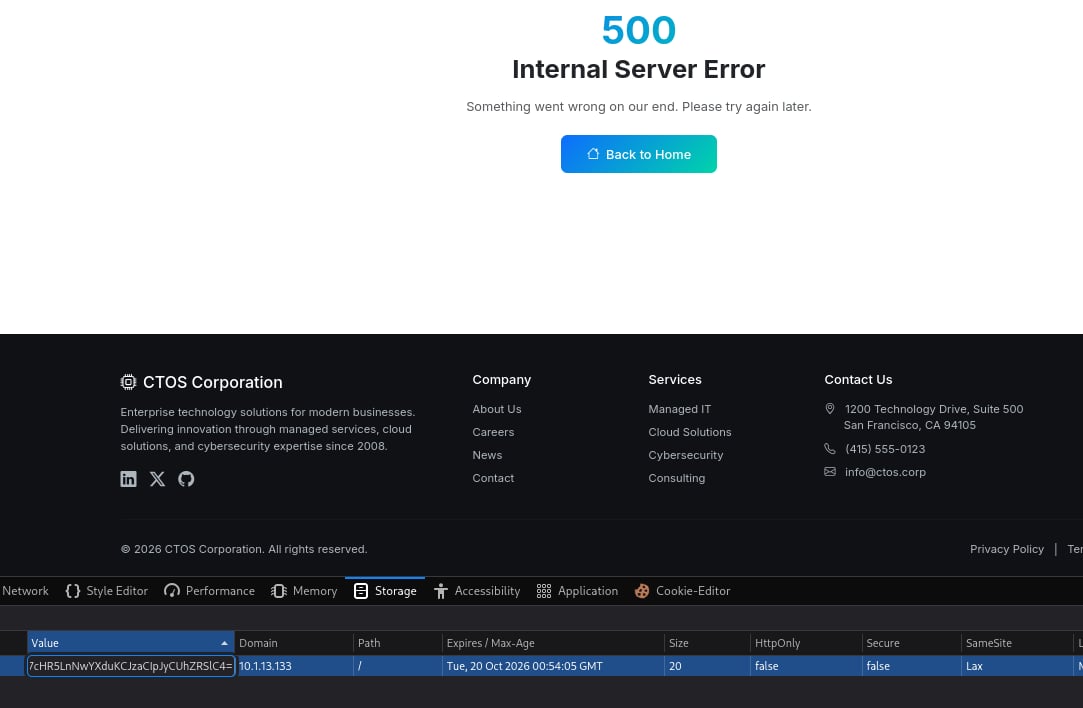Sort by the Expires / Max-Age column
This screenshot has height=708, width=1083.
click(x=553, y=643)
